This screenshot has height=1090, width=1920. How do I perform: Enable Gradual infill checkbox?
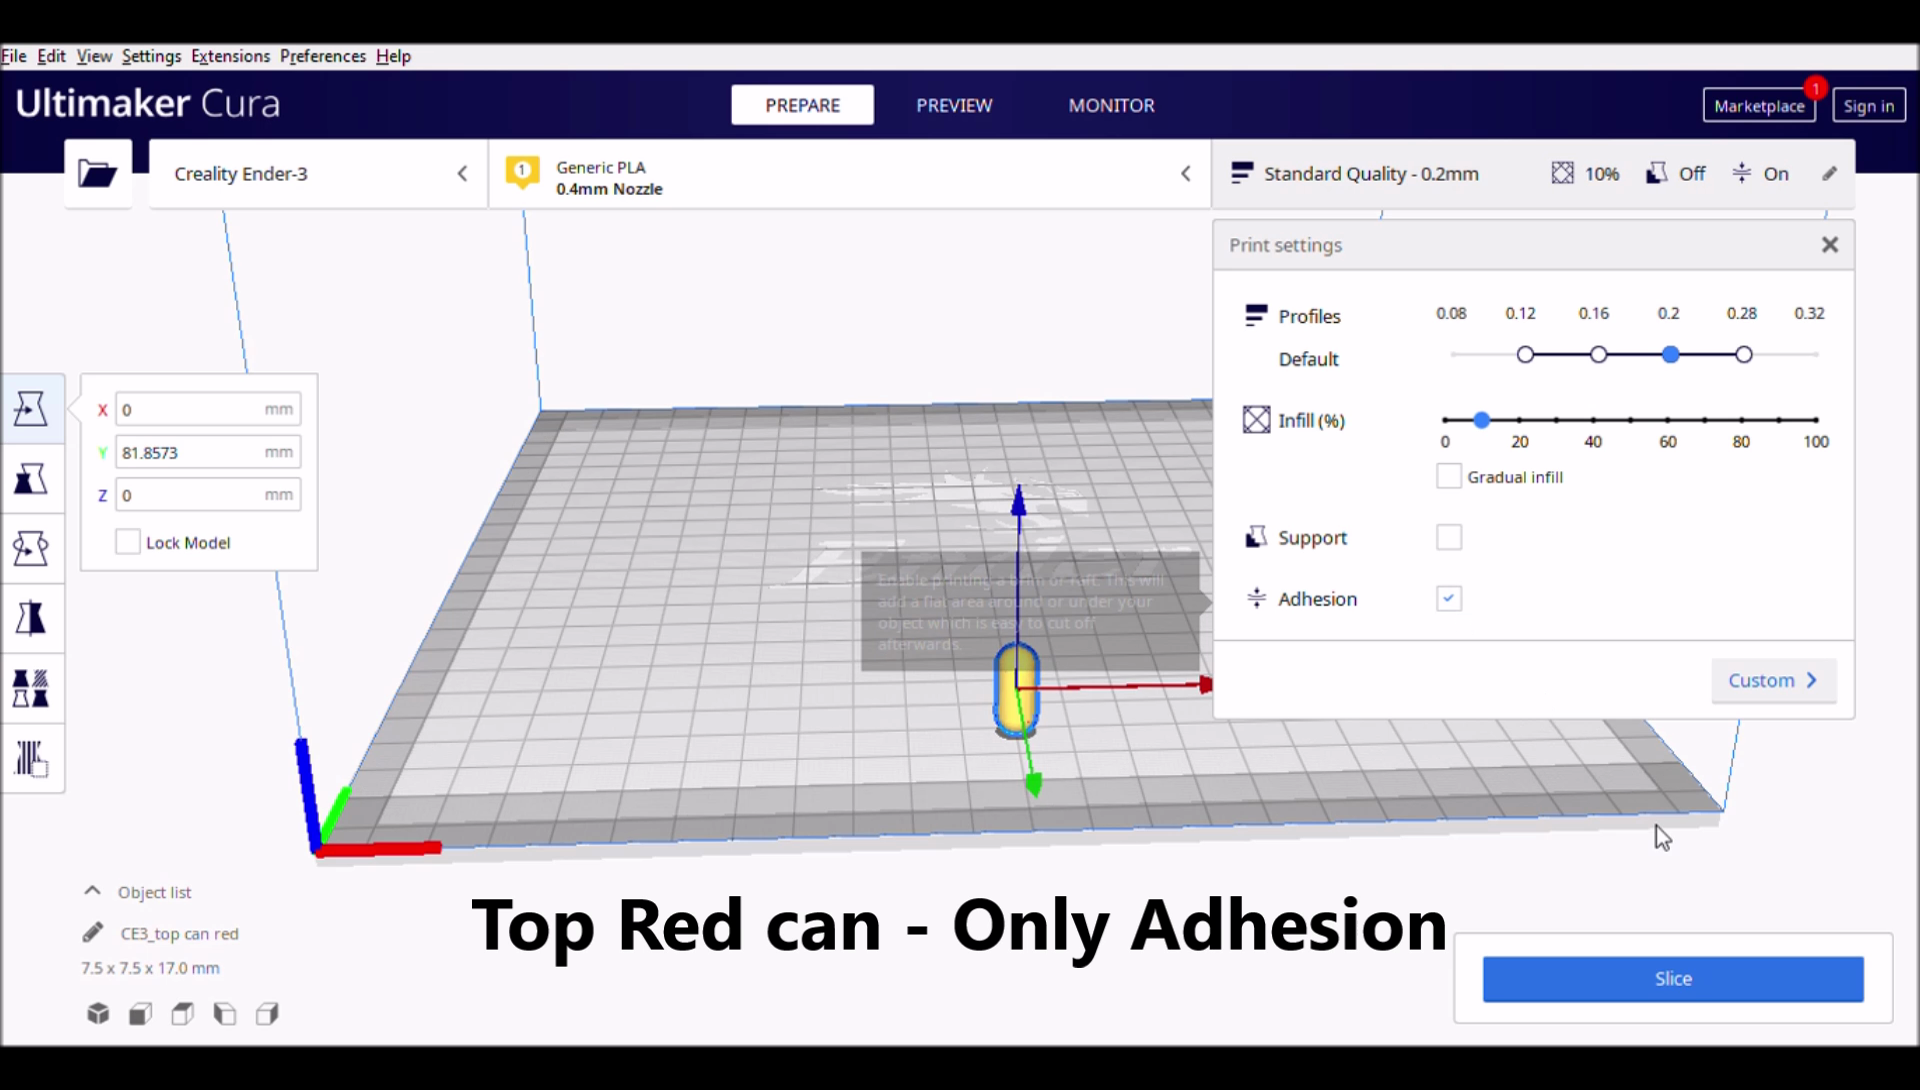tap(1448, 477)
